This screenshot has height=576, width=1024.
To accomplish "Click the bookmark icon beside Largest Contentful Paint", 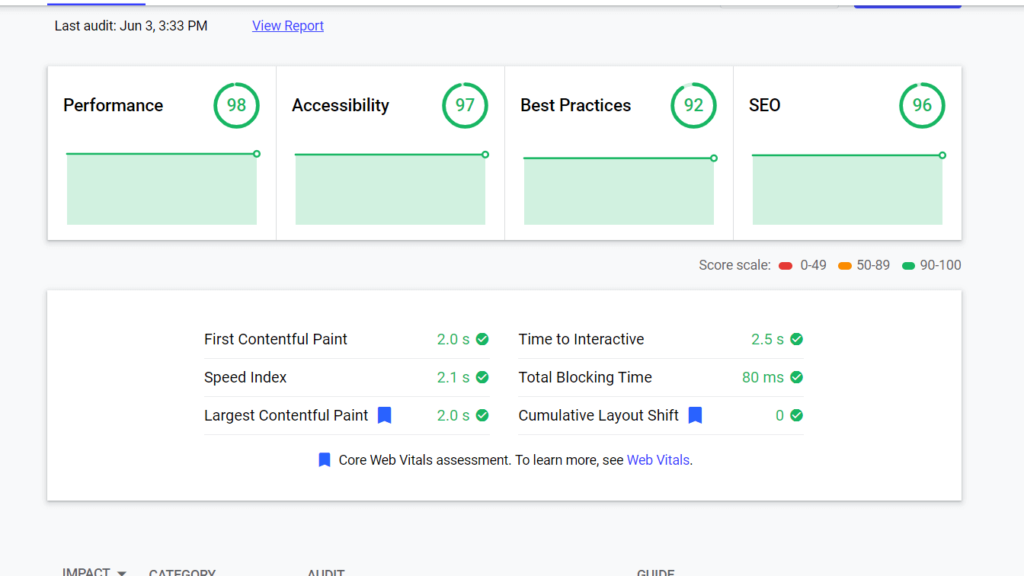I will pos(384,415).
